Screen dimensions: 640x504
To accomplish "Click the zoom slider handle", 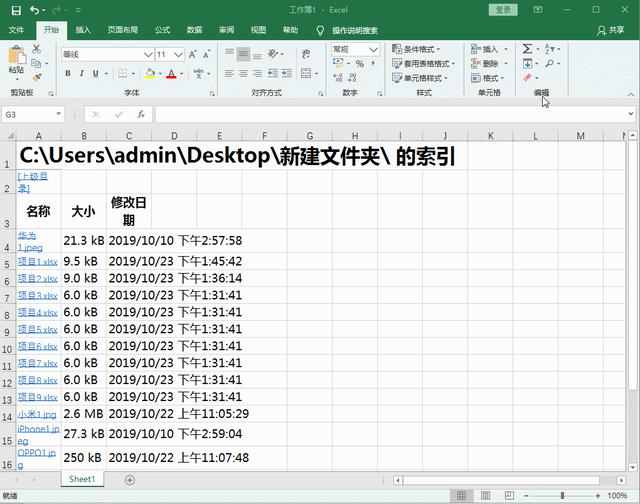I will pos(562,496).
